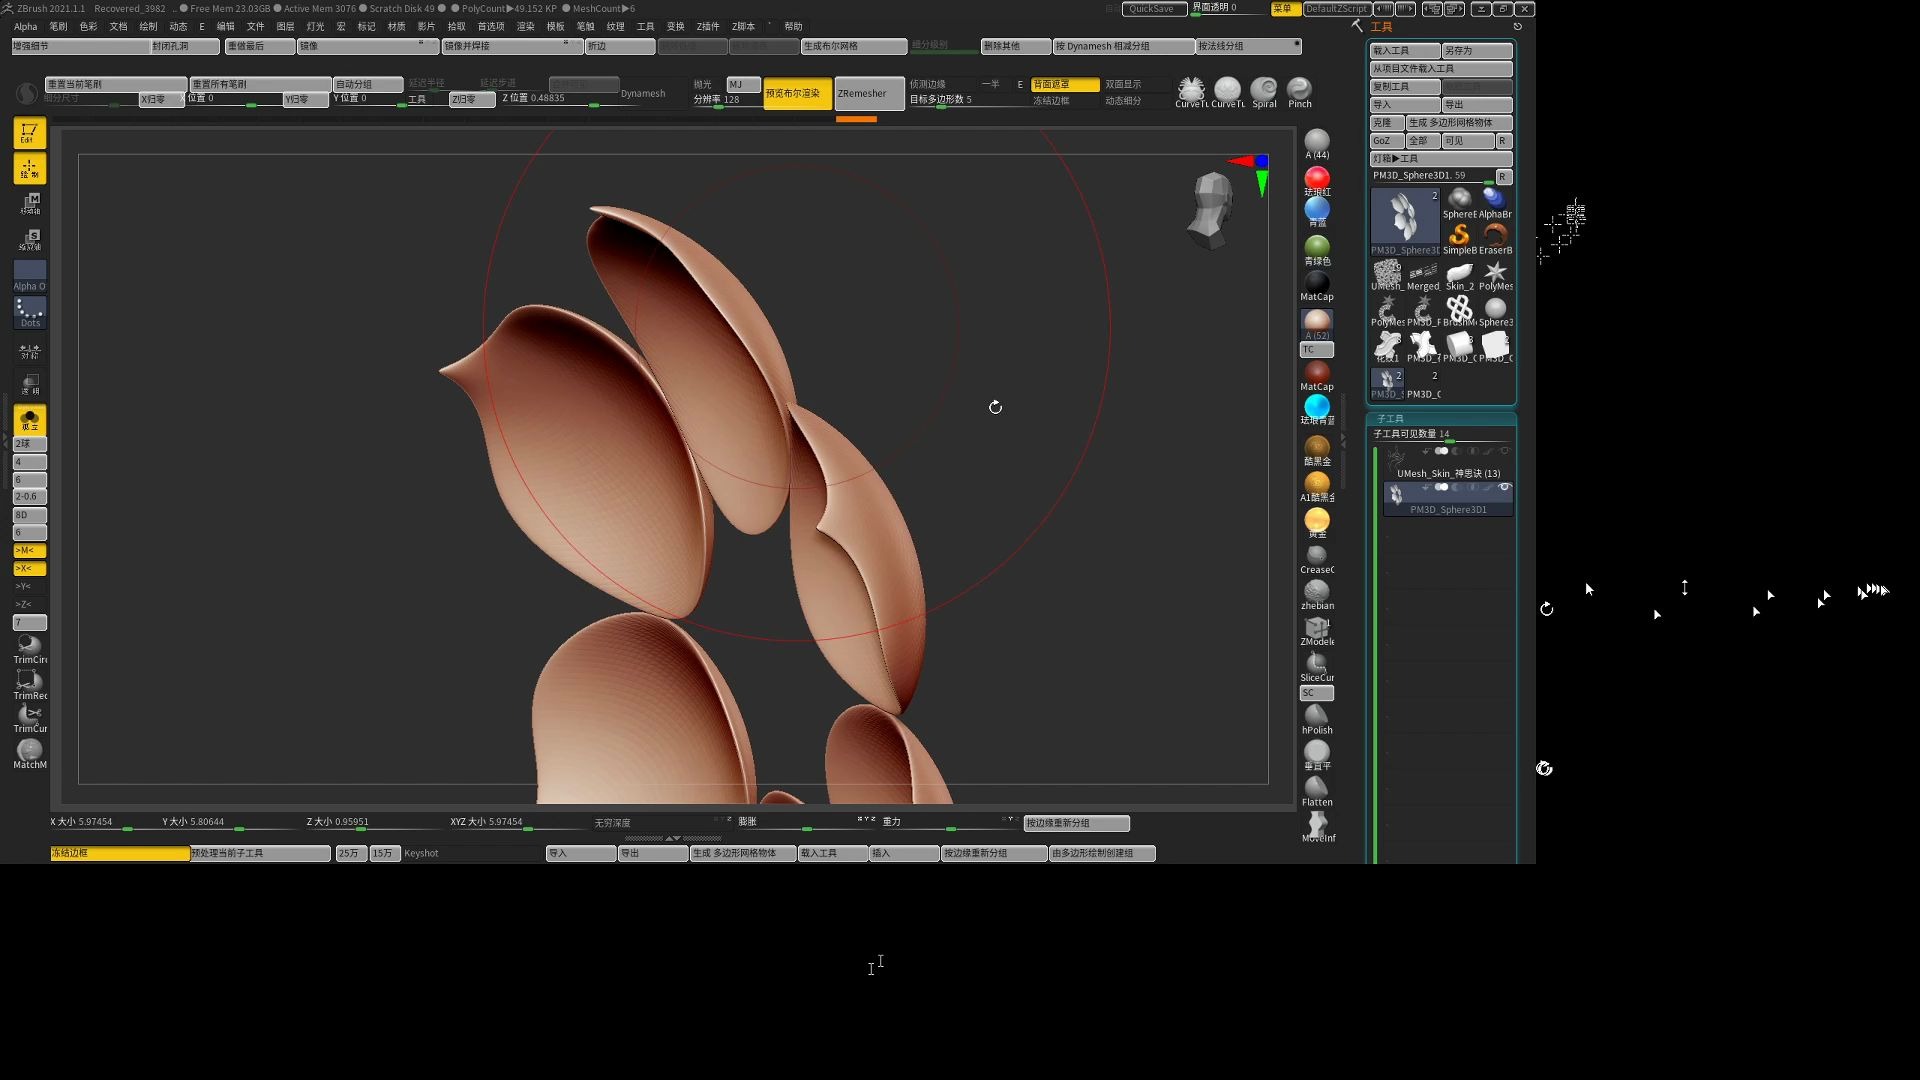
Task: Select the Merged tool thumbnail
Action: [1423, 275]
